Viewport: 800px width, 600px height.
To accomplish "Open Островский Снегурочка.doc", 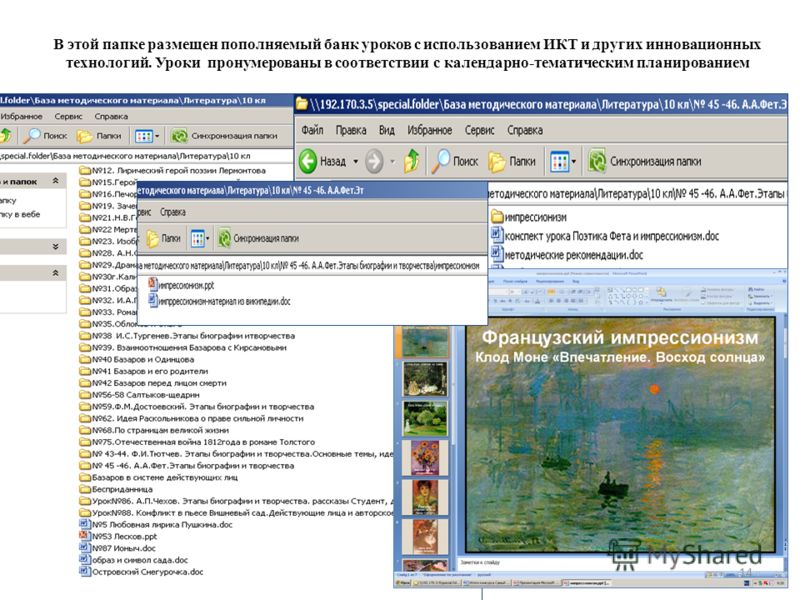I will [141, 572].
